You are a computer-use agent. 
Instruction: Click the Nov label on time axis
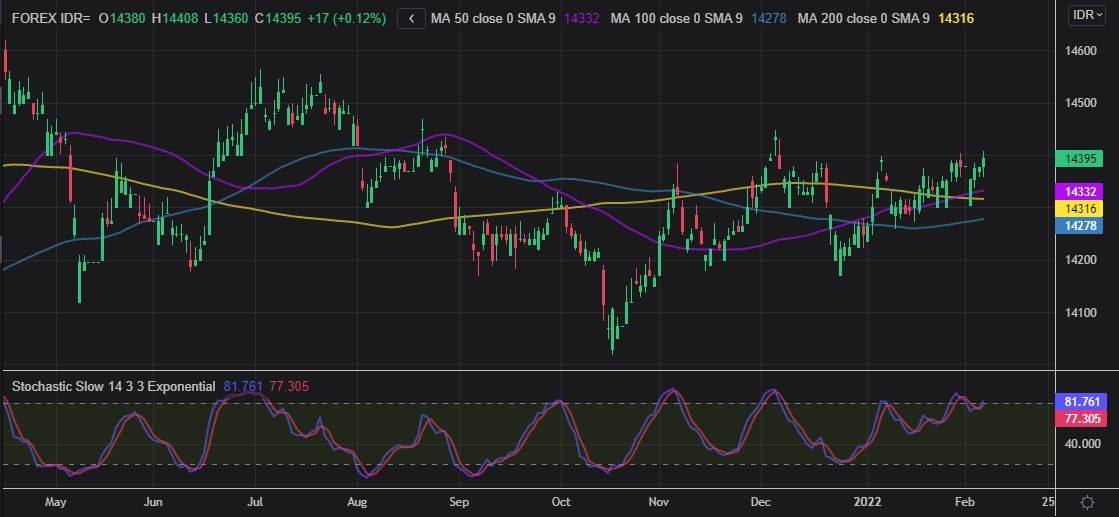point(659,501)
